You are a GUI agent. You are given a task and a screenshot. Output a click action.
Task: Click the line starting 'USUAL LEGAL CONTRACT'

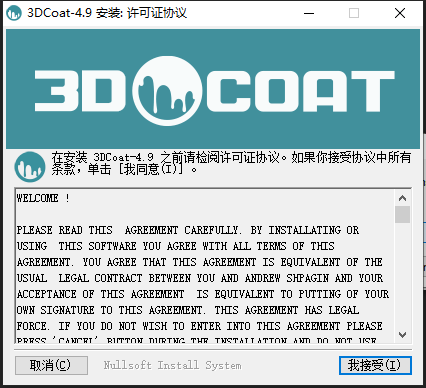(x=200, y=278)
